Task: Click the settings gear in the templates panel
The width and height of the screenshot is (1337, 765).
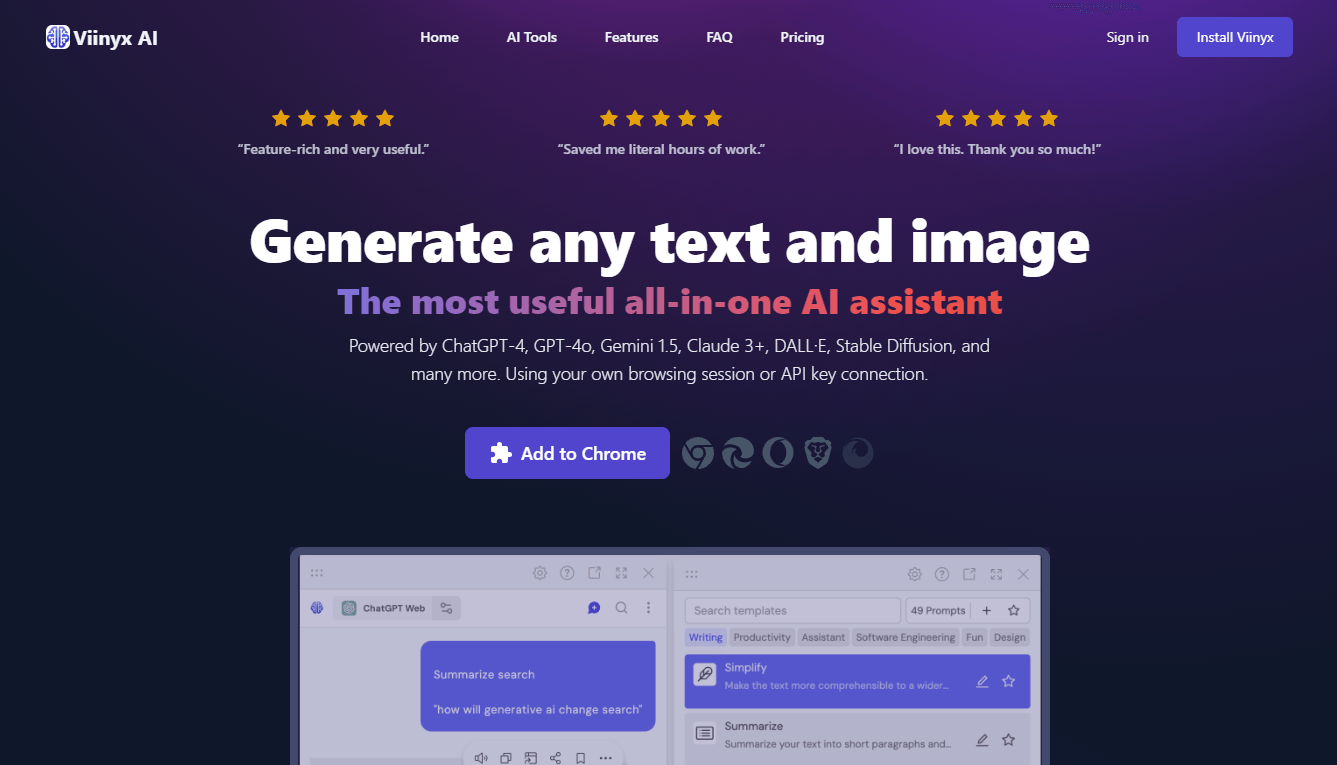Action: click(914, 574)
